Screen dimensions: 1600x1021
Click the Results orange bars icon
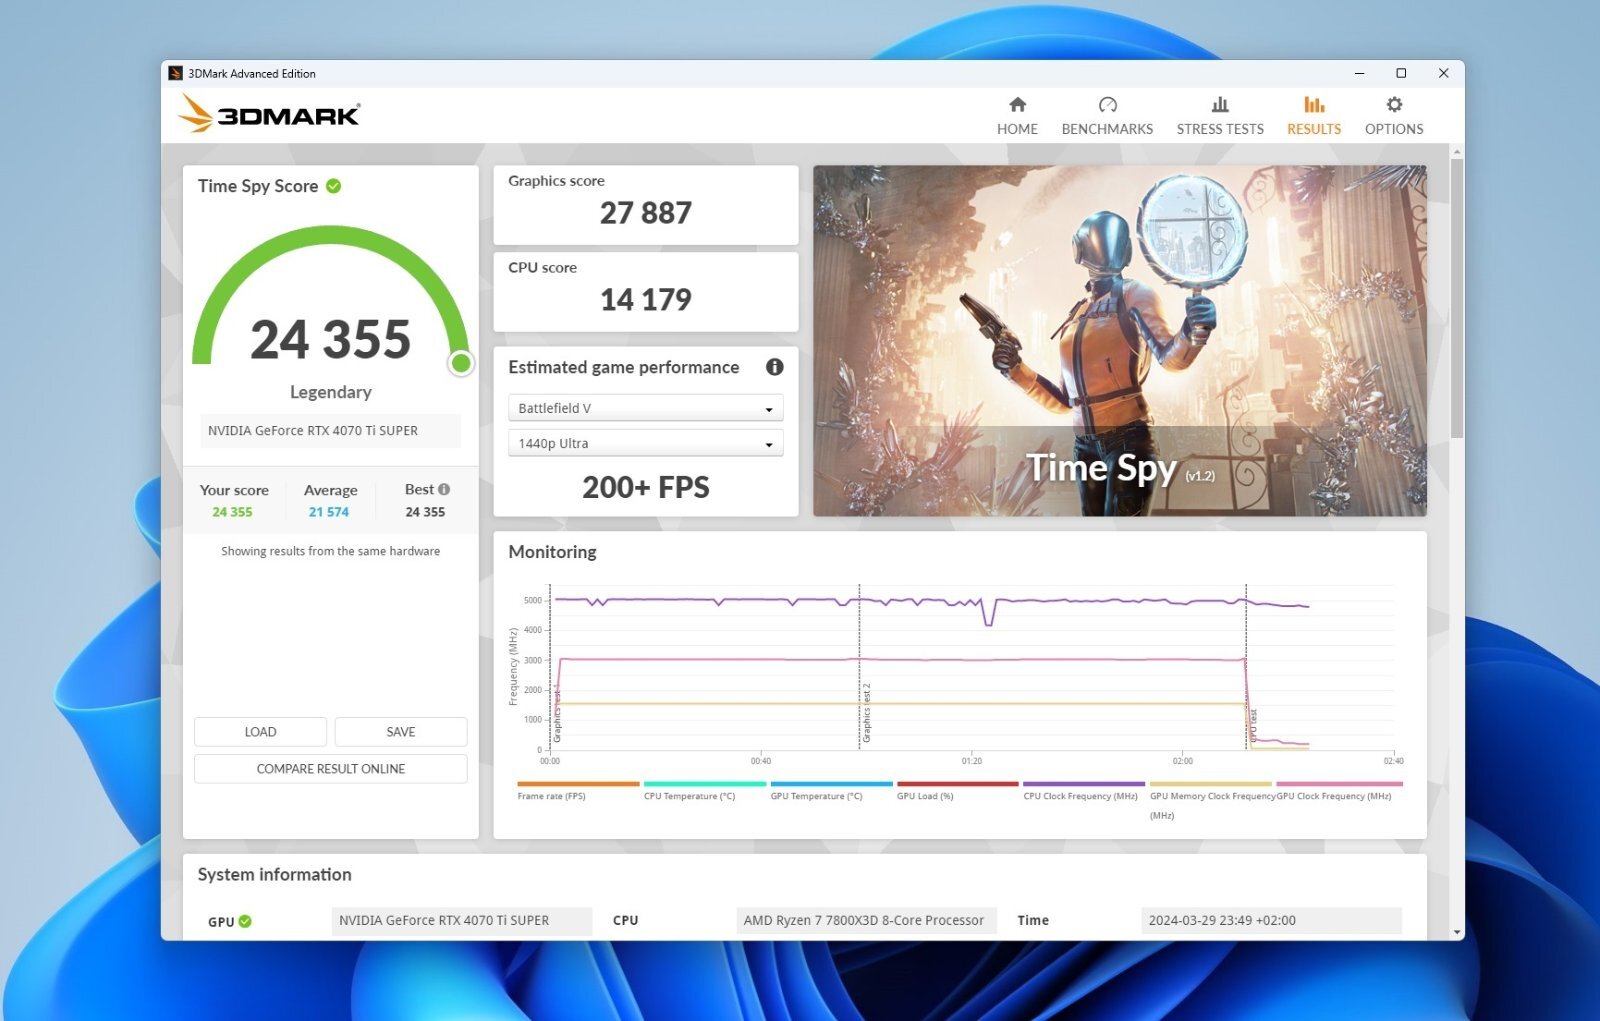[x=1314, y=104]
